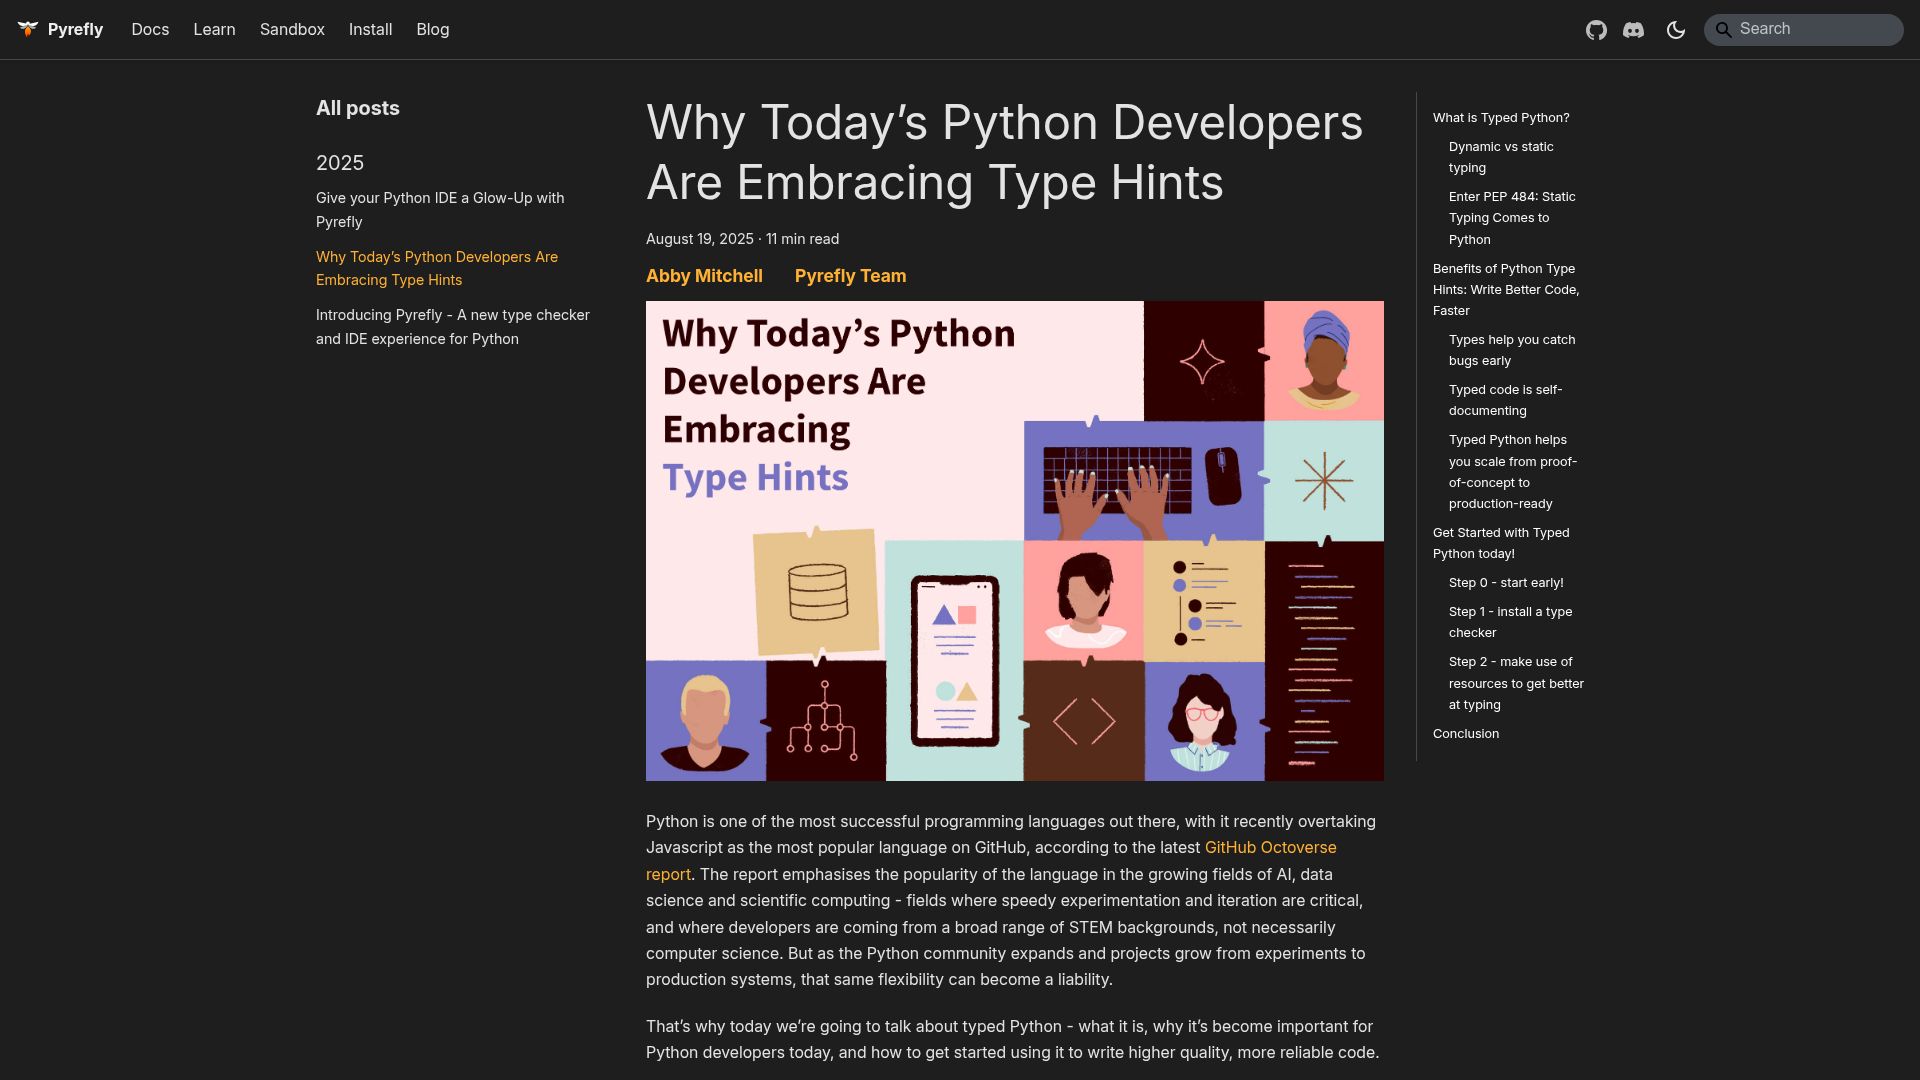Open the Install page
The height and width of the screenshot is (1080, 1920).
(x=370, y=30)
